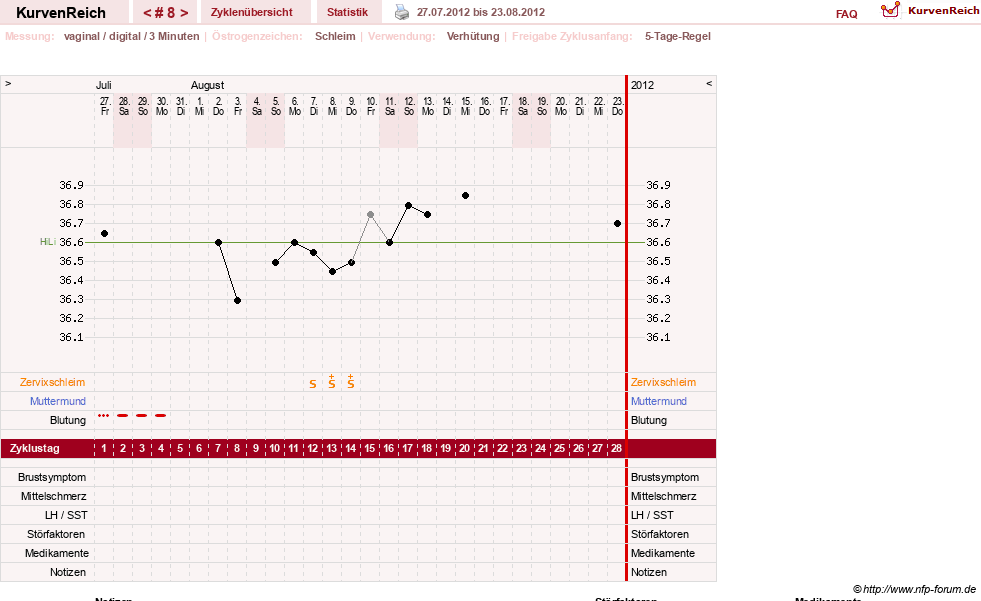Select the temperature point on 12 August
The height and width of the screenshot is (601, 981).
(409, 206)
